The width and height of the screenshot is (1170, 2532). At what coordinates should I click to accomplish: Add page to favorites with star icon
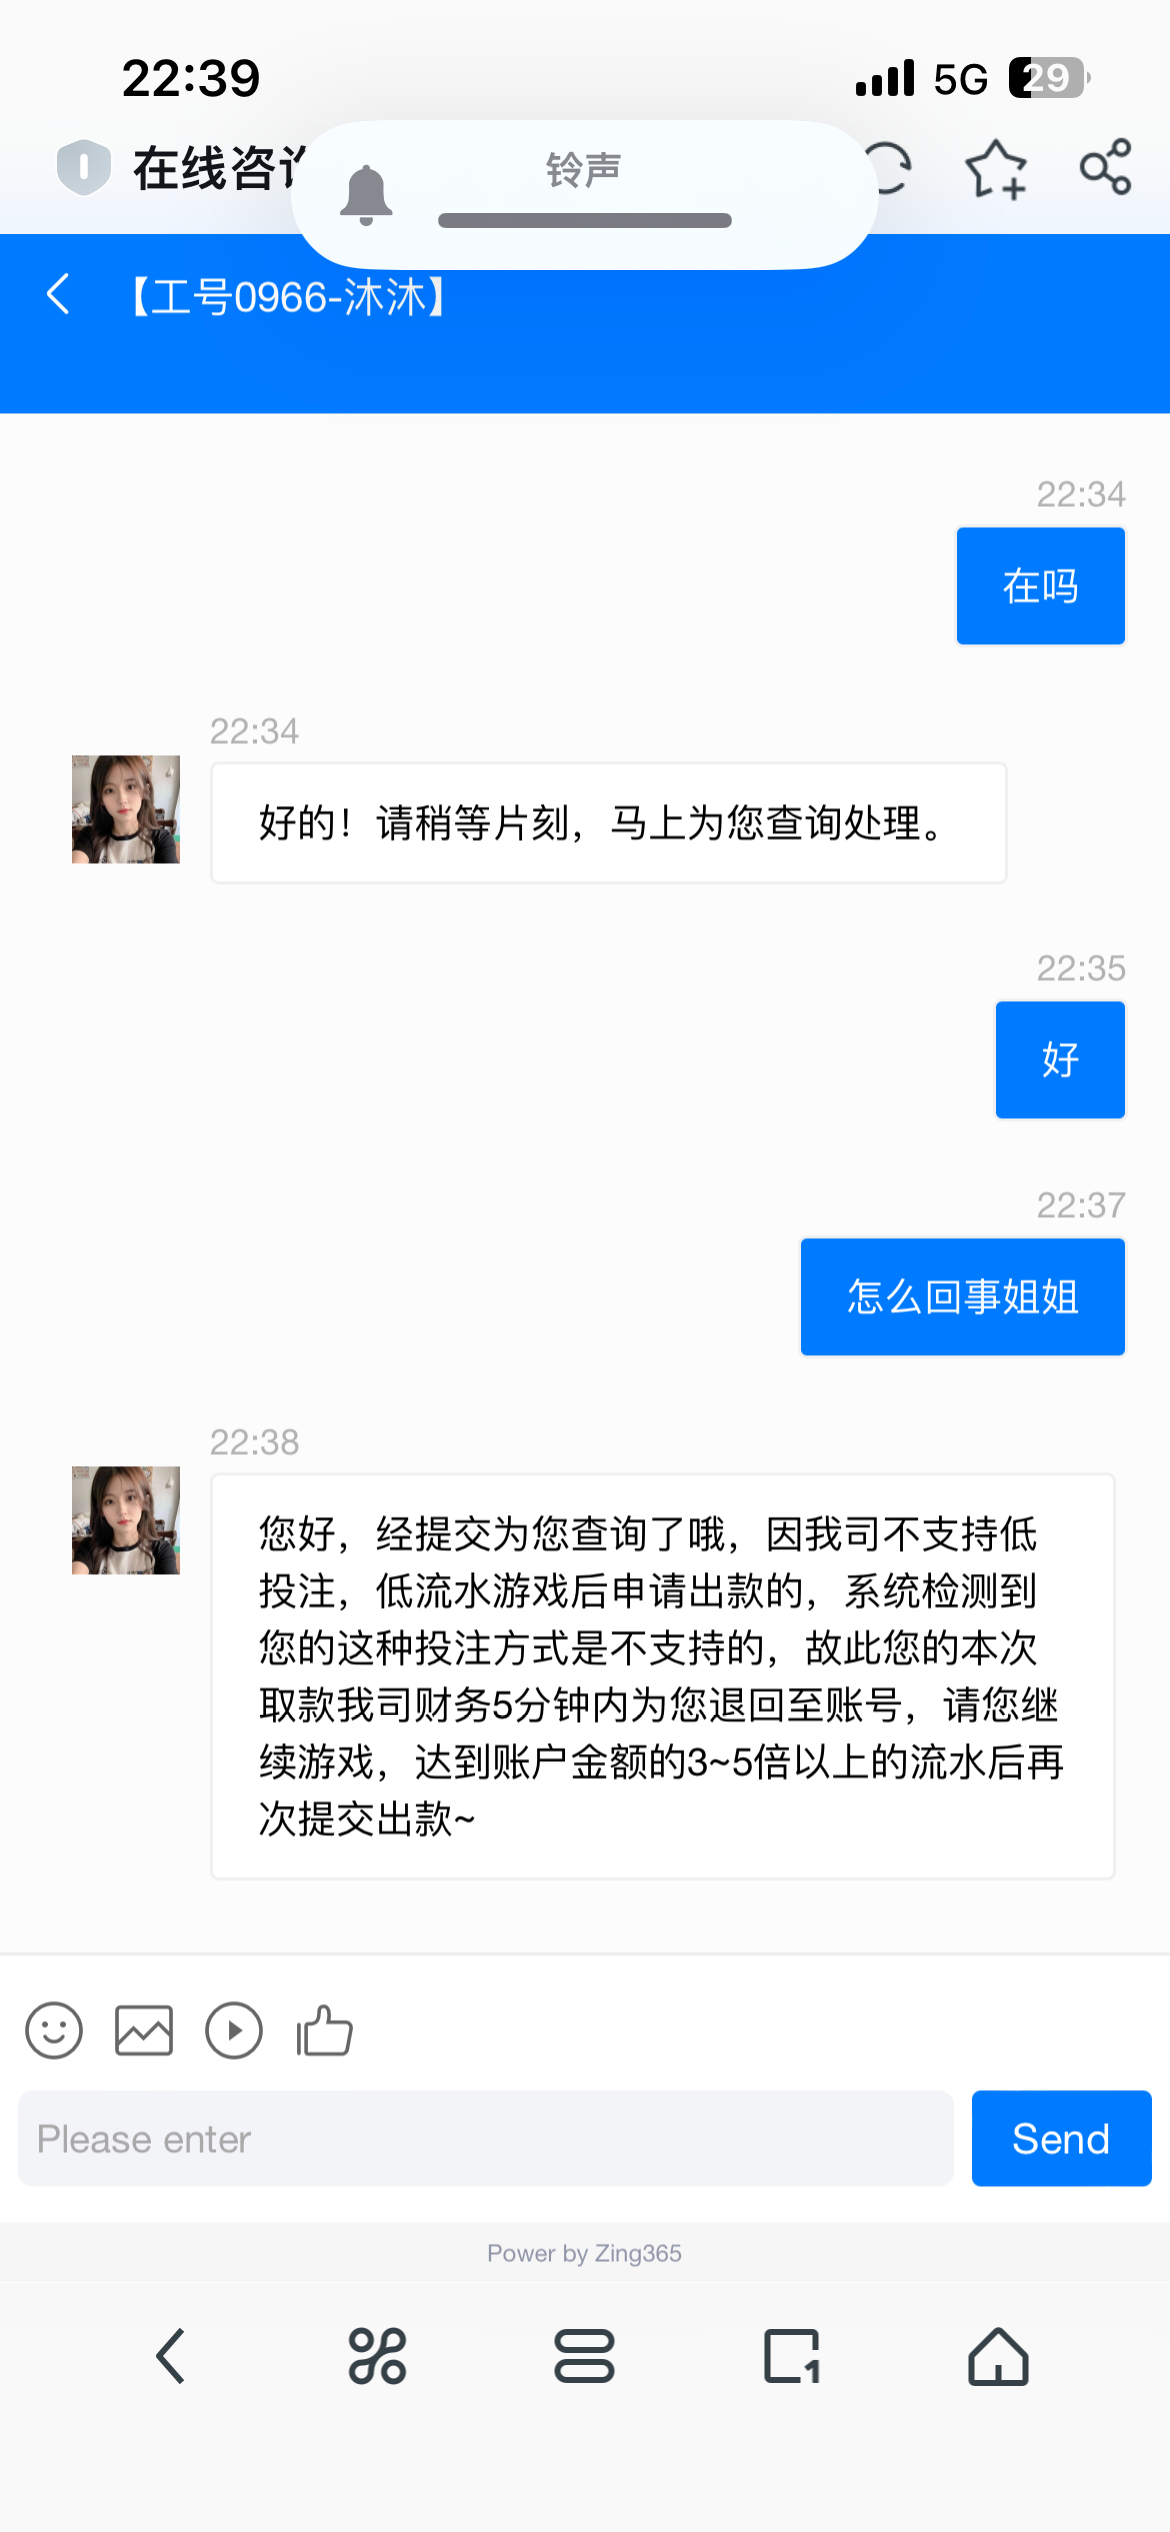tap(996, 169)
